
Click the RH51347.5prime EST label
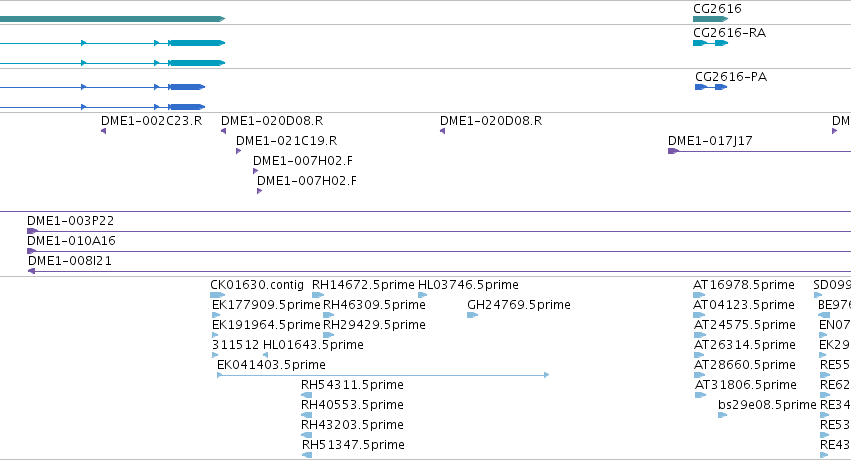click(353, 445)
